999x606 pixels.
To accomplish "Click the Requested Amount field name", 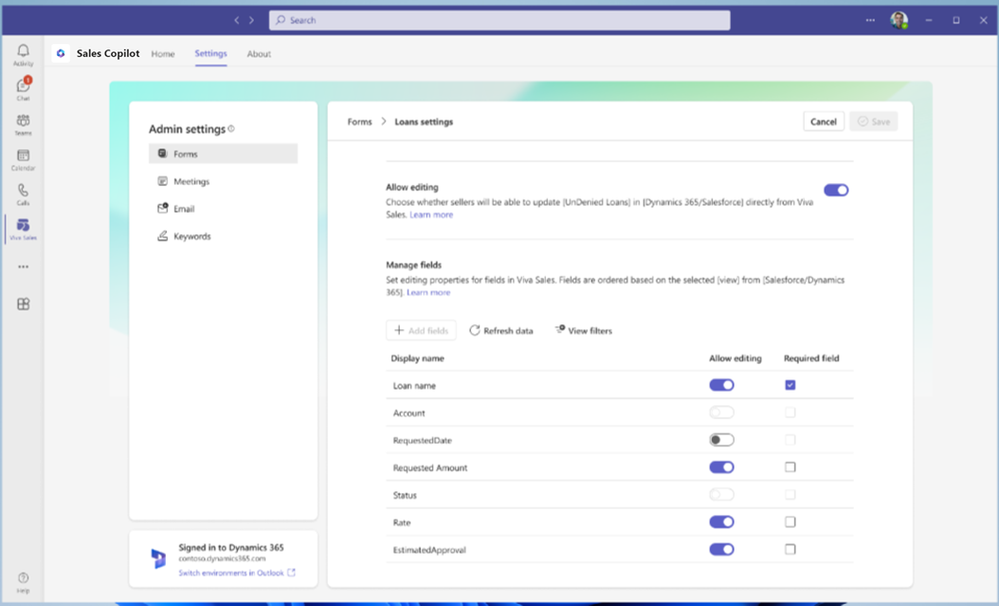I will (430, 468).
